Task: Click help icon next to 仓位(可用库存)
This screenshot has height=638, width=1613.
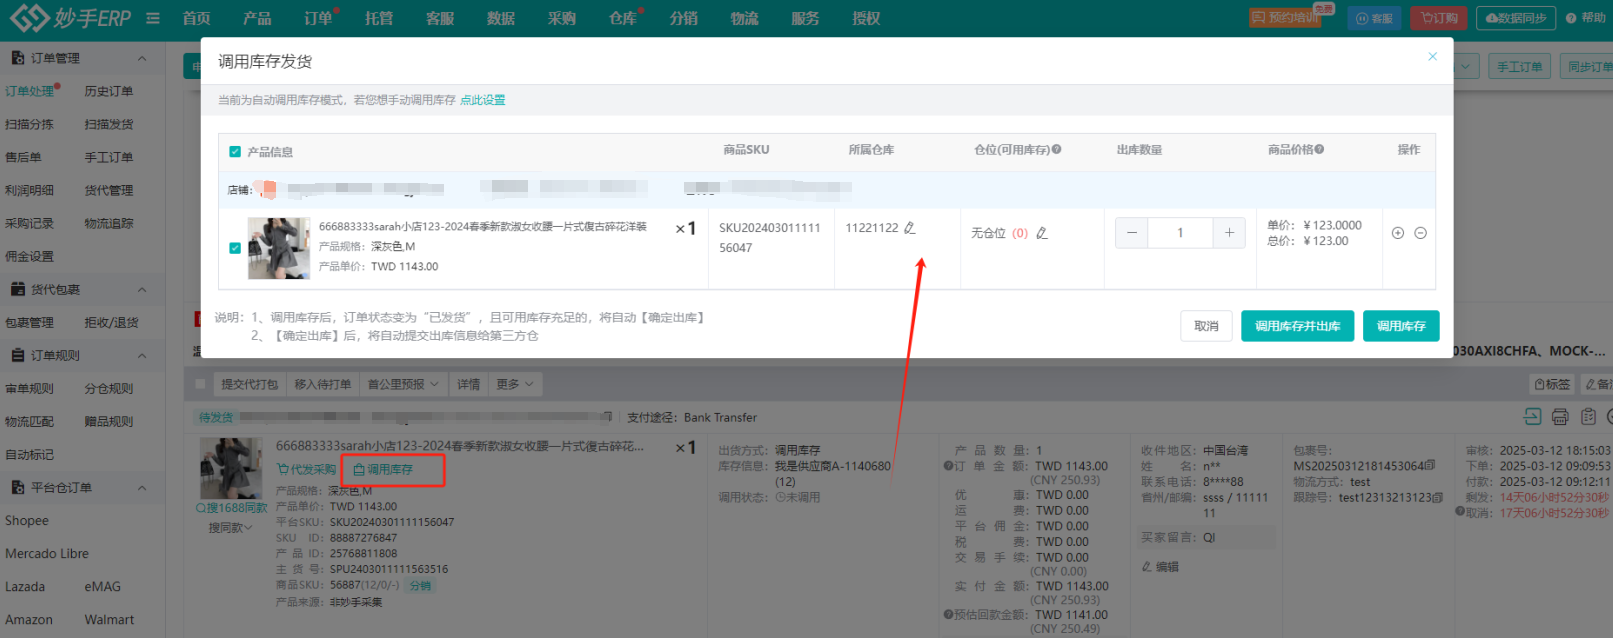Action: tap(1057, 150)
